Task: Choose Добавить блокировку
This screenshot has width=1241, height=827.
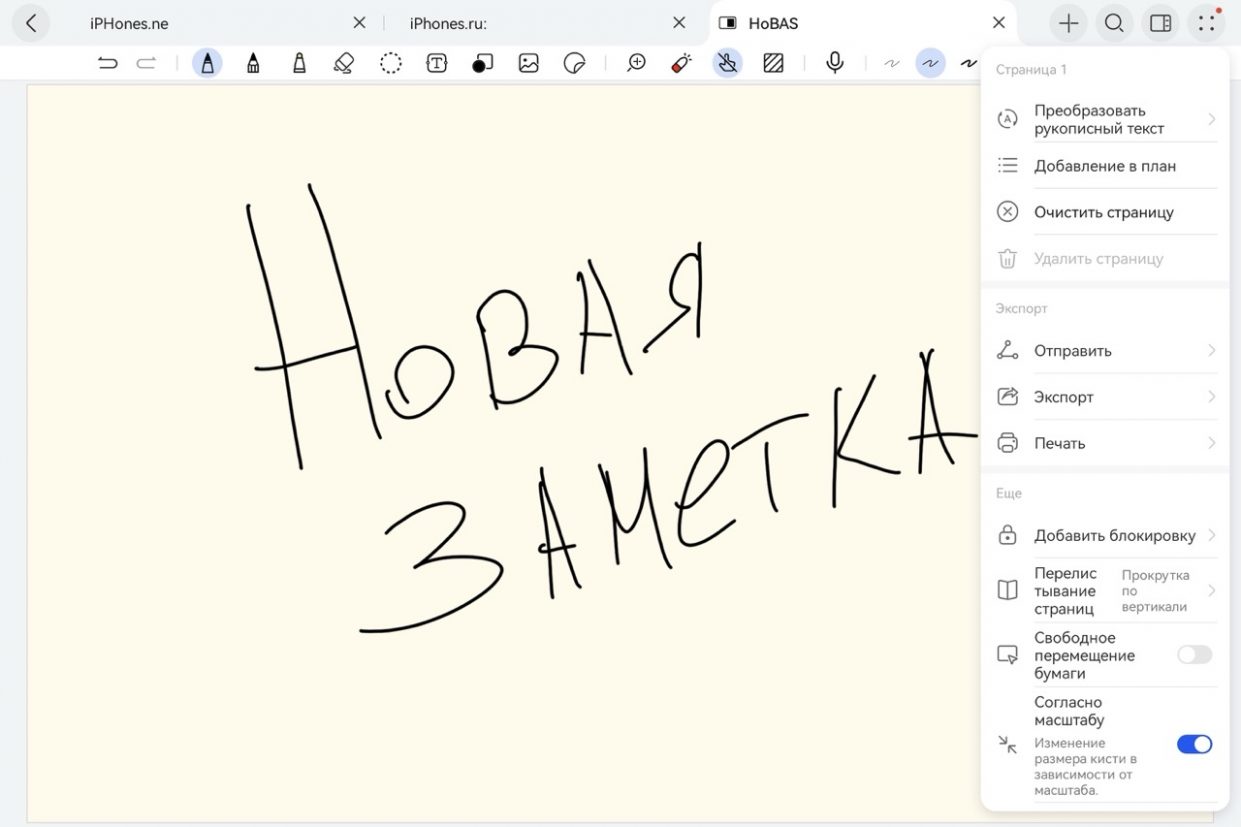Action: coord(1105,536)
